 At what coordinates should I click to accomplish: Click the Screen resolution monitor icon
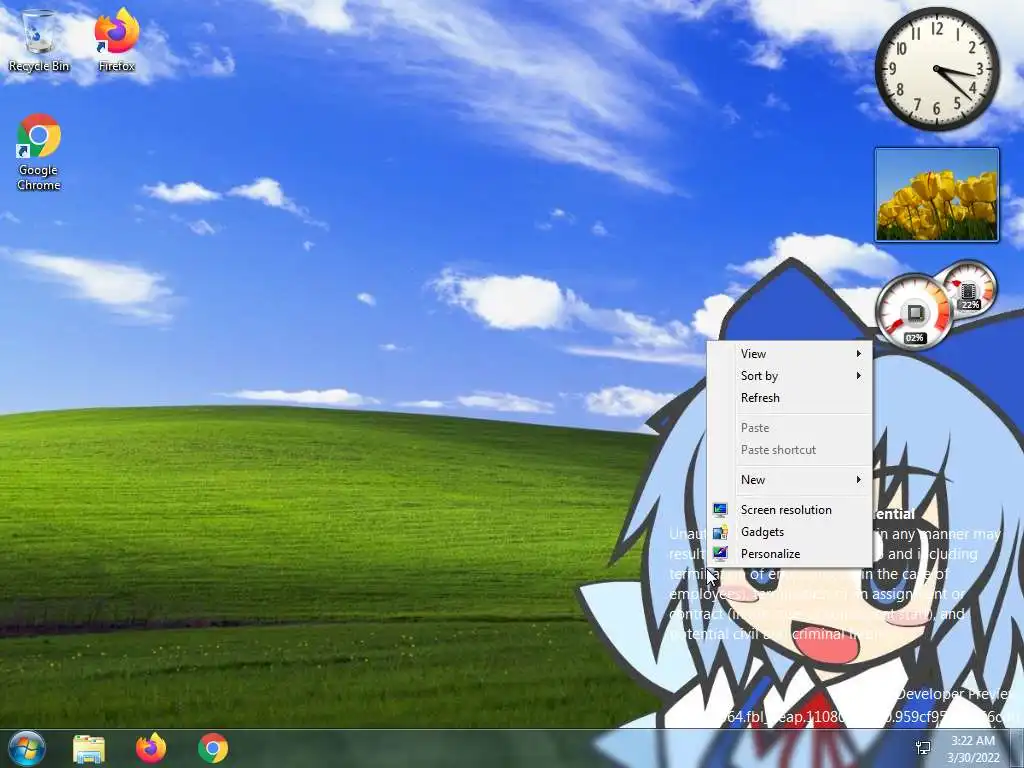[720, 509]
